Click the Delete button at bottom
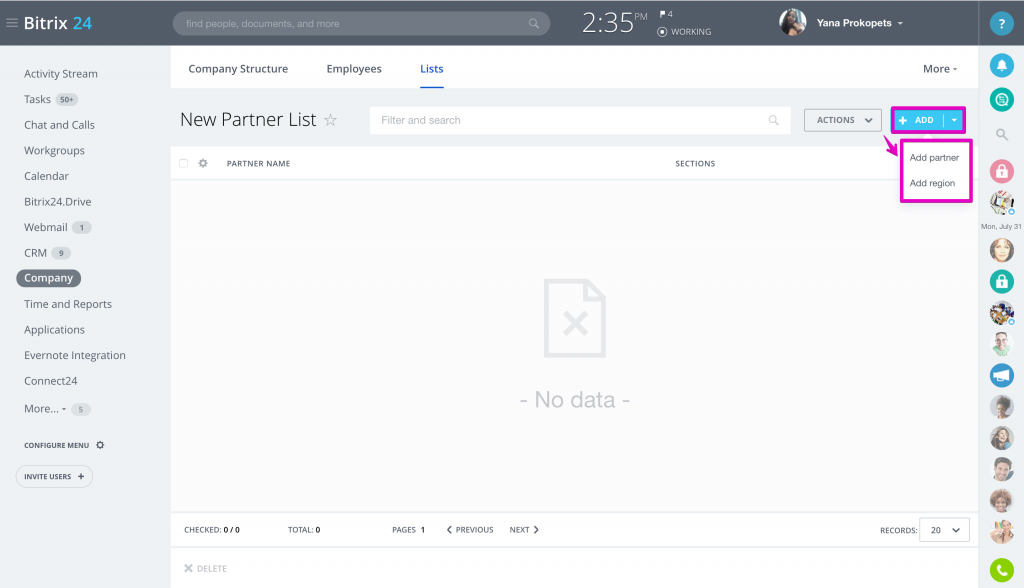Screen dimensions: 1024x588 point(206,568)
